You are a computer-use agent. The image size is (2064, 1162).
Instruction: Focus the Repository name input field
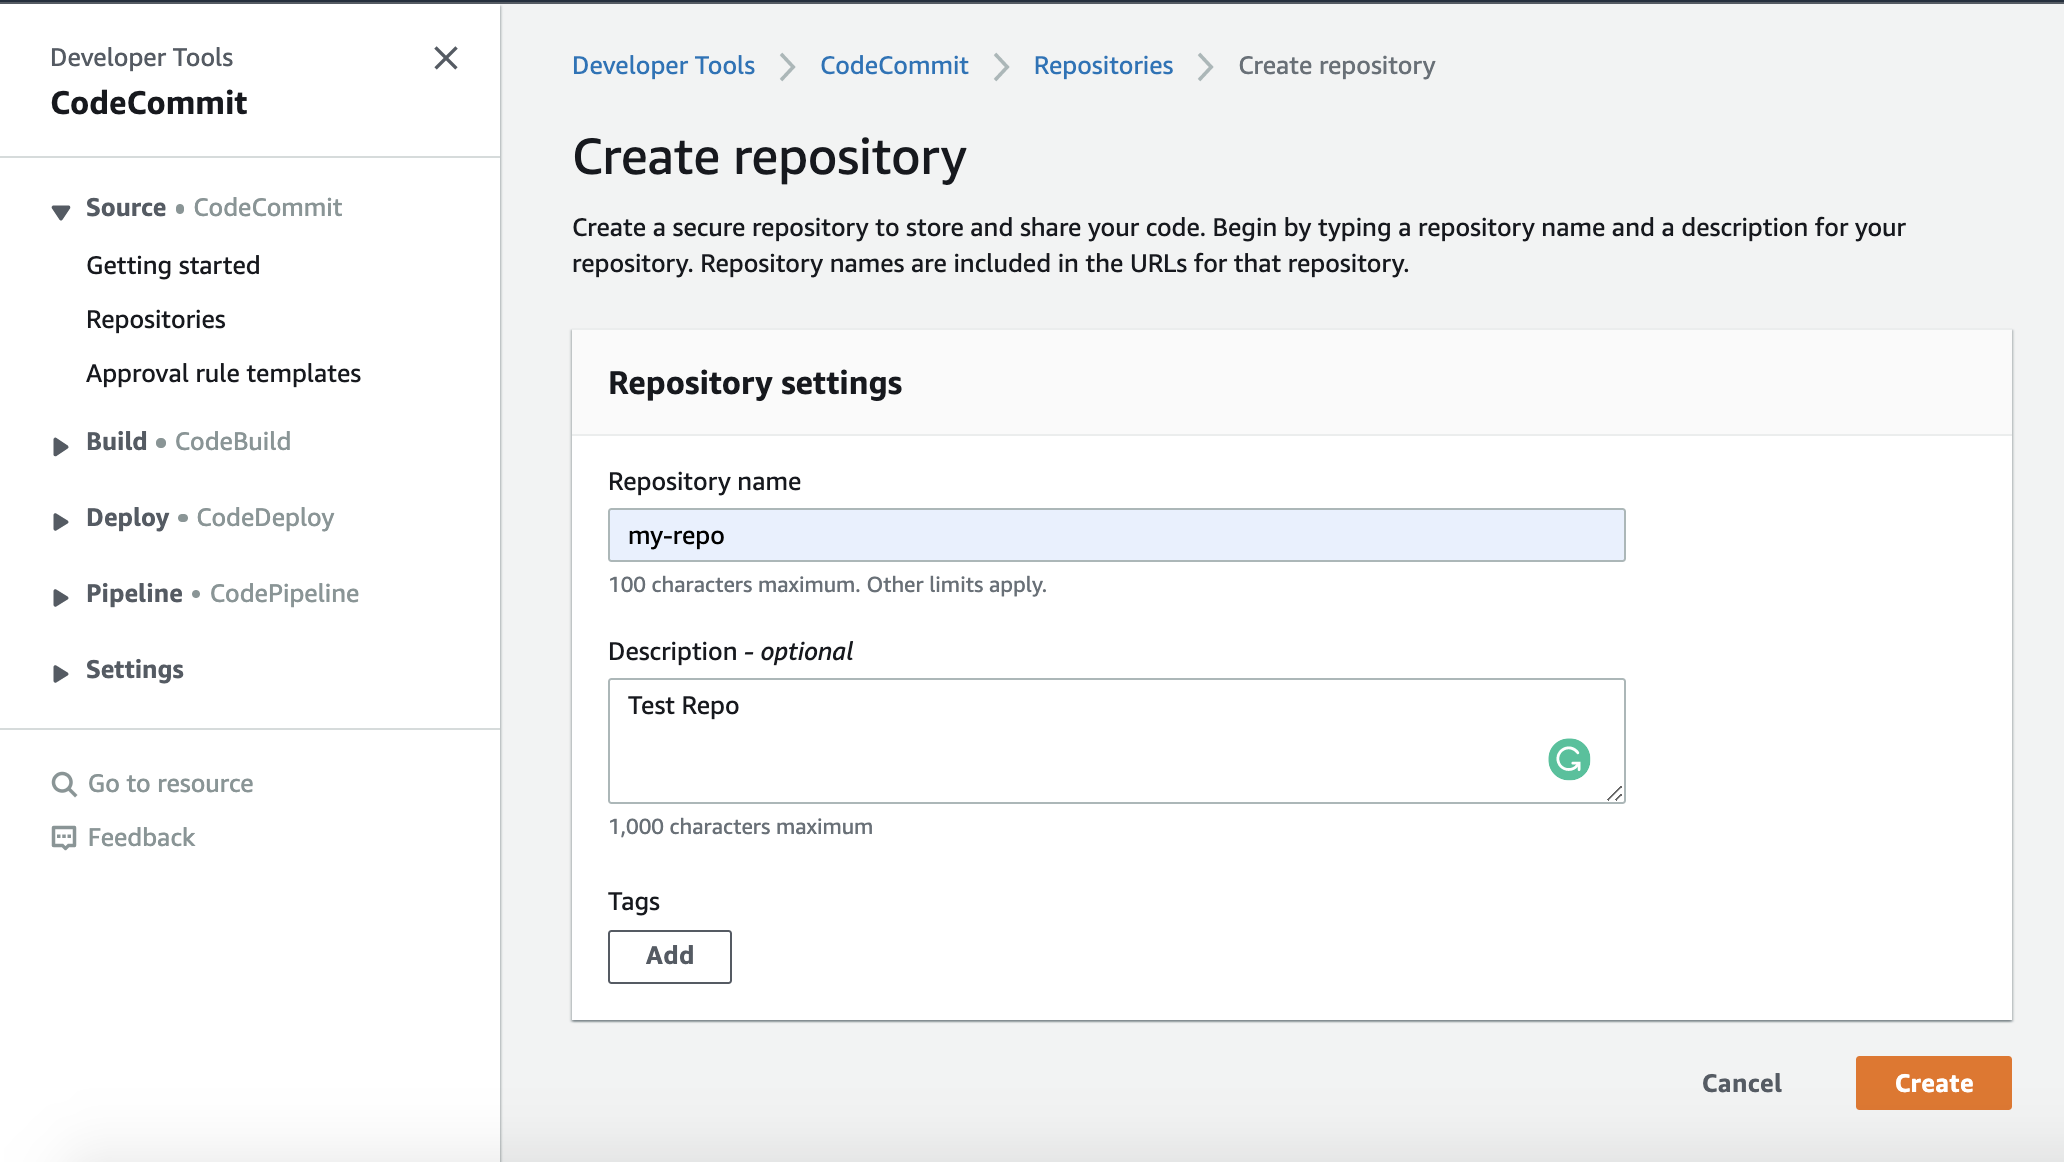click(x=1115, y=535)
